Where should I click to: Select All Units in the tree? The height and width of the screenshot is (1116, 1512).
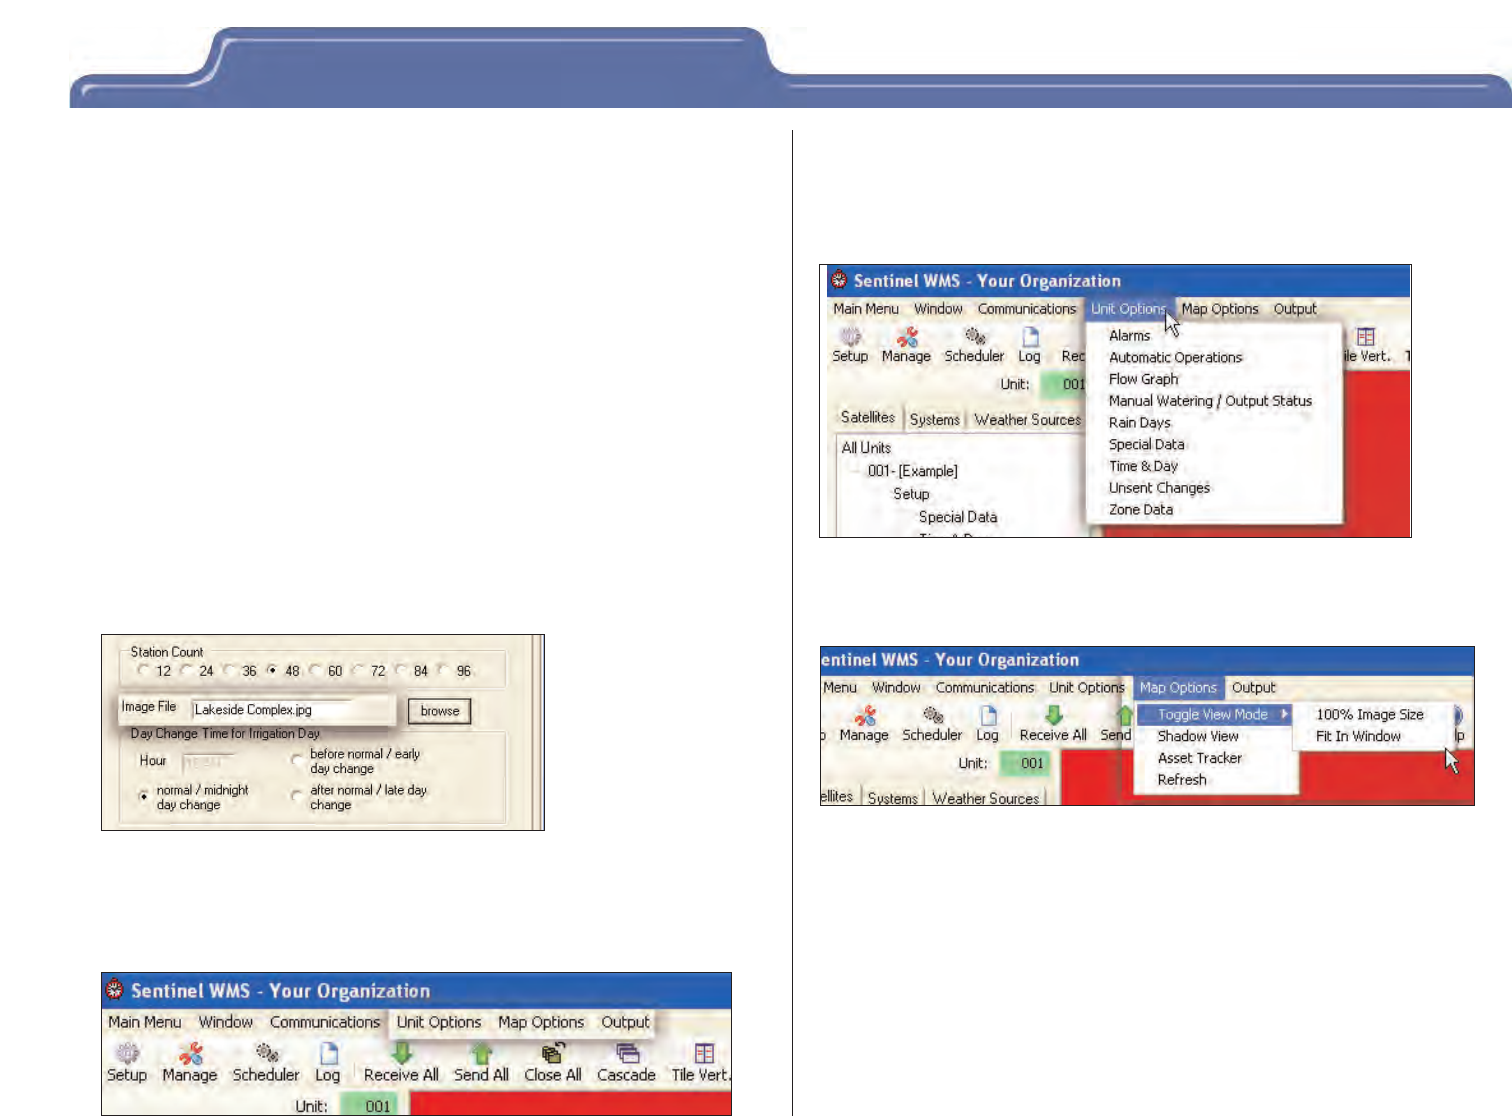(x=866, y=448)
